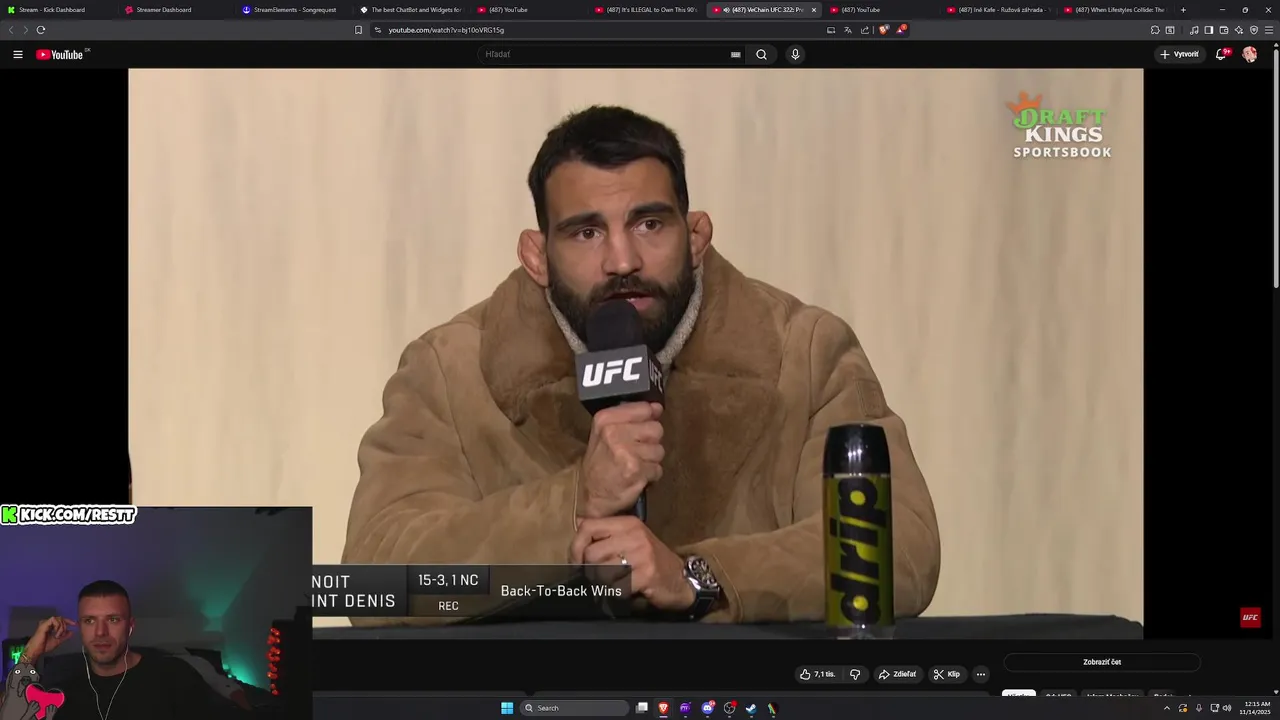Switch to StreamElements Songrequest tab
The image size is (1280, 720).
tap(295, 10)
